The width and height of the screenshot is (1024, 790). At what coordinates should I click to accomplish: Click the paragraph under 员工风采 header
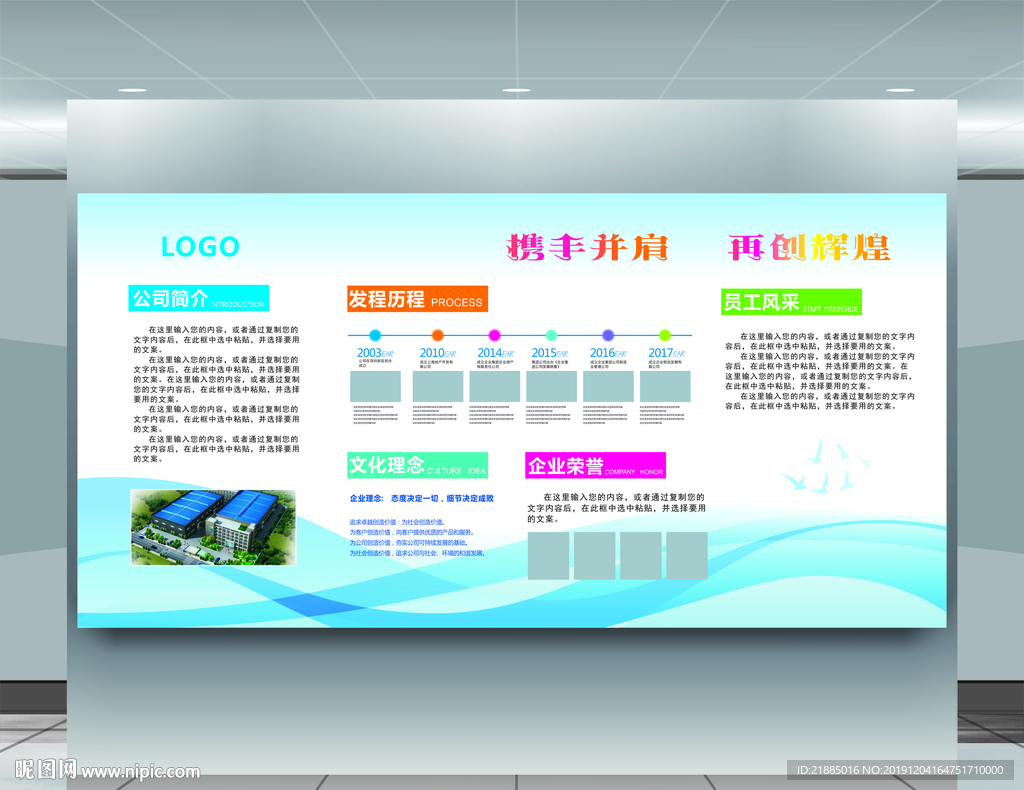pos(820,371)
